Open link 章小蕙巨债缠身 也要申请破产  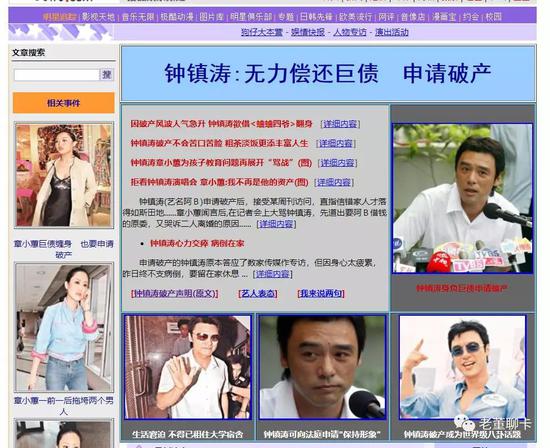[x=63, y=249]
